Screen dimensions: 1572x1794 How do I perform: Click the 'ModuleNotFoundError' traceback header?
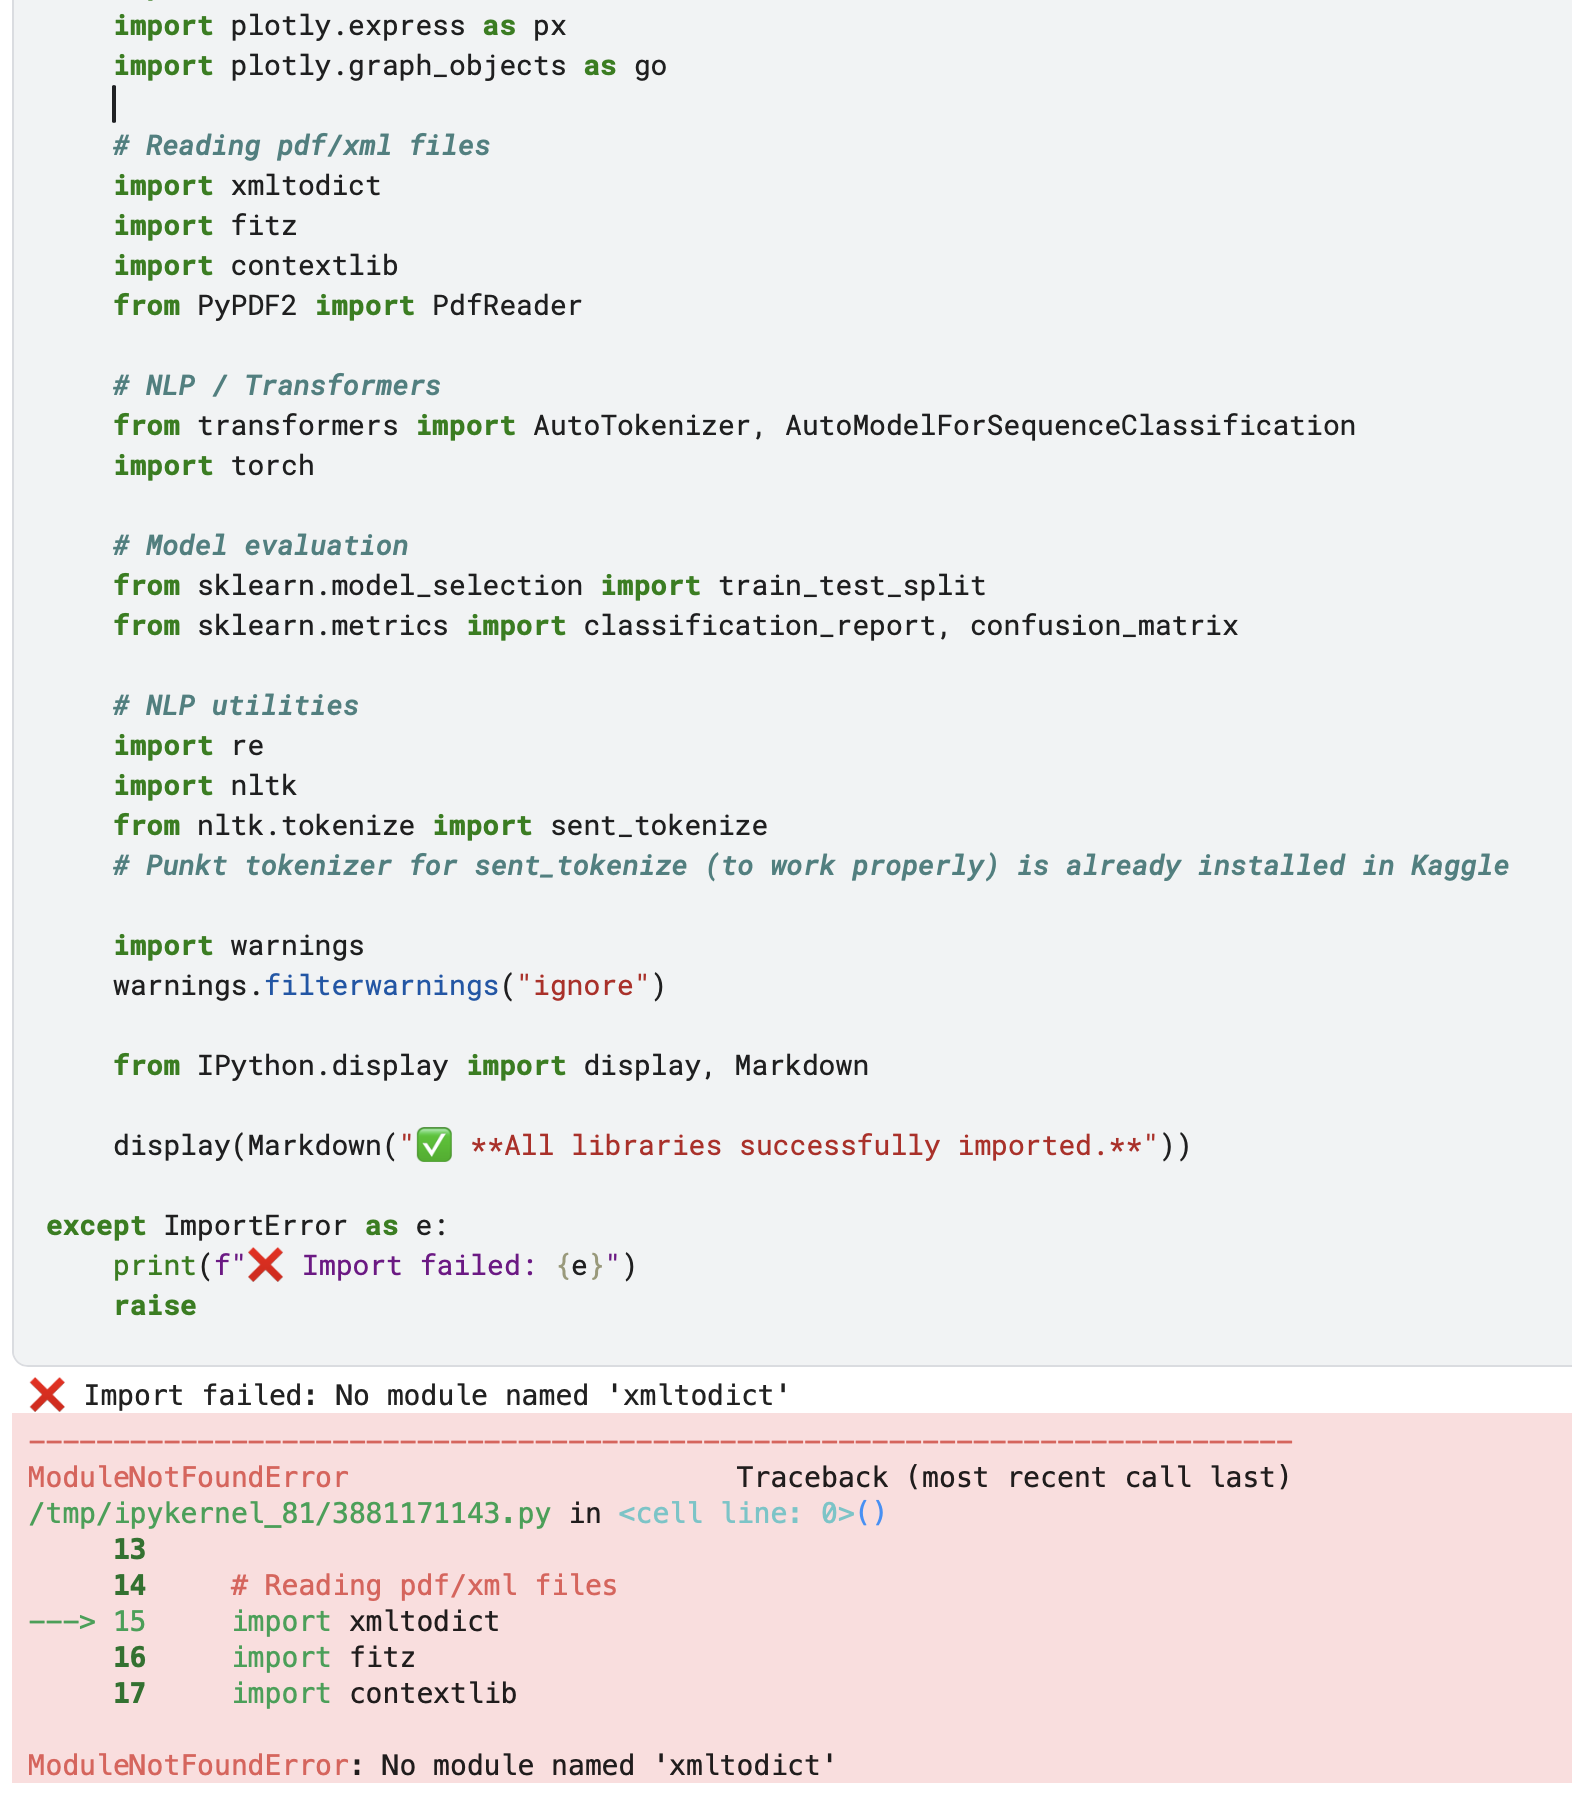[188, 1477]
